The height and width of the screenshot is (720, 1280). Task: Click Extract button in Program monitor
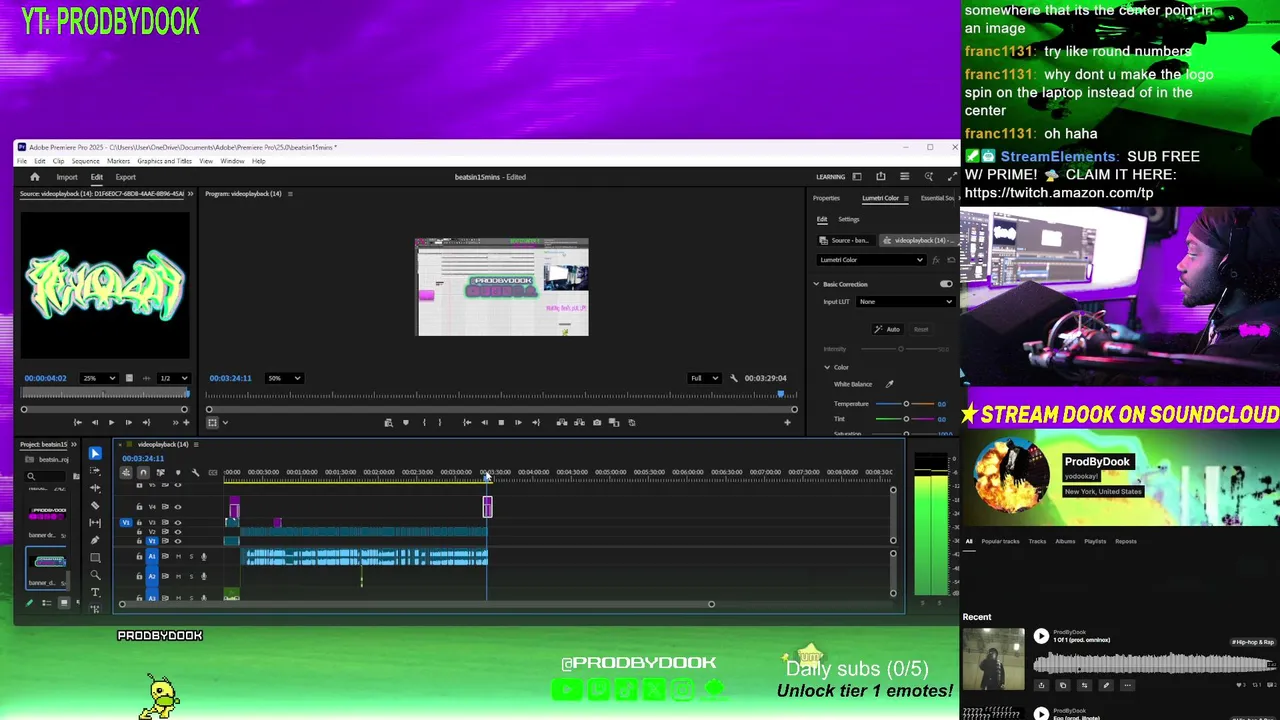click(579, 422)
